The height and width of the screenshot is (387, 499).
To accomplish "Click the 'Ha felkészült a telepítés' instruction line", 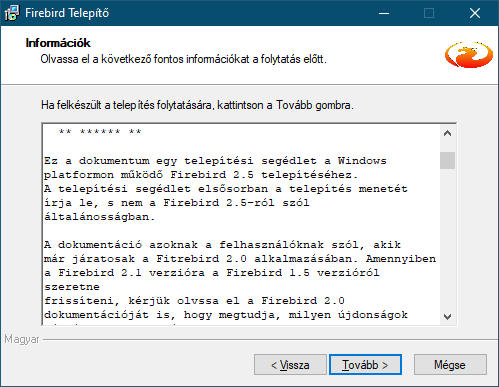I will point(197,105).
